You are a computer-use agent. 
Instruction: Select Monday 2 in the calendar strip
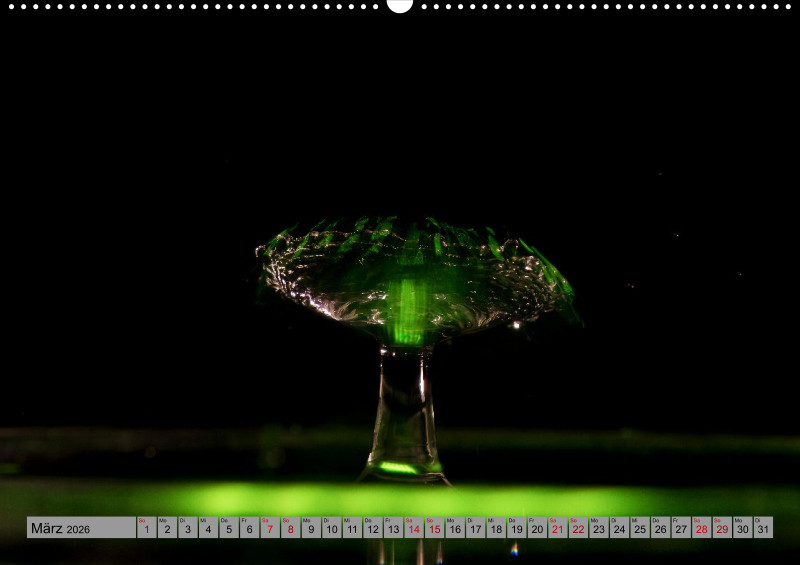(x=167, y=528)
